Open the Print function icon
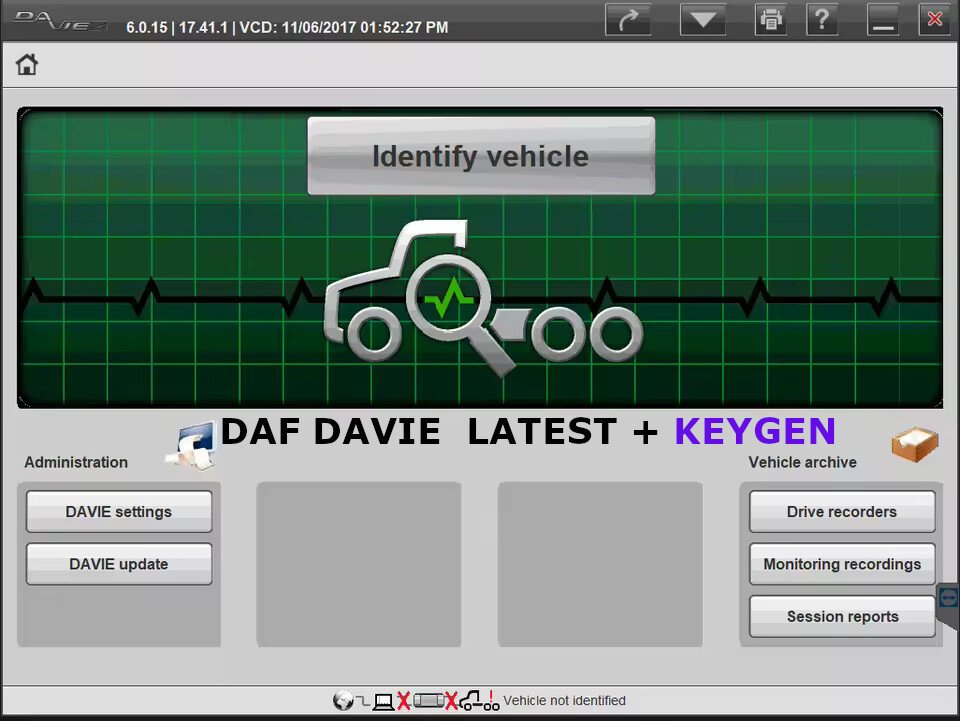960x721 pixels. pos(770,19)
